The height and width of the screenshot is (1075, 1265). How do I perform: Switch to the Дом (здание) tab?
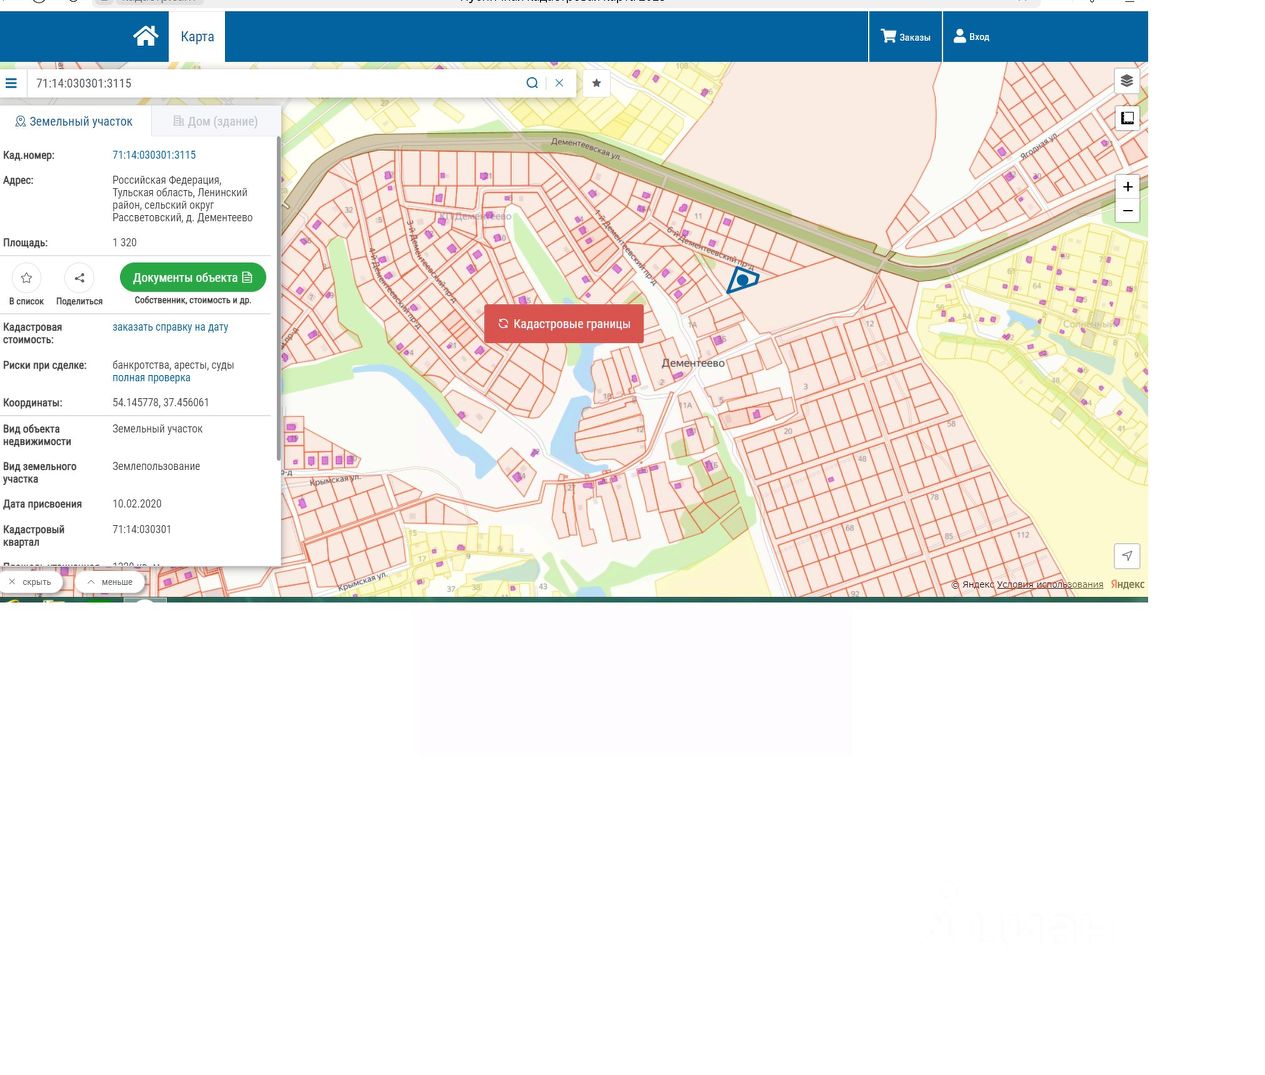pos(215,121)
